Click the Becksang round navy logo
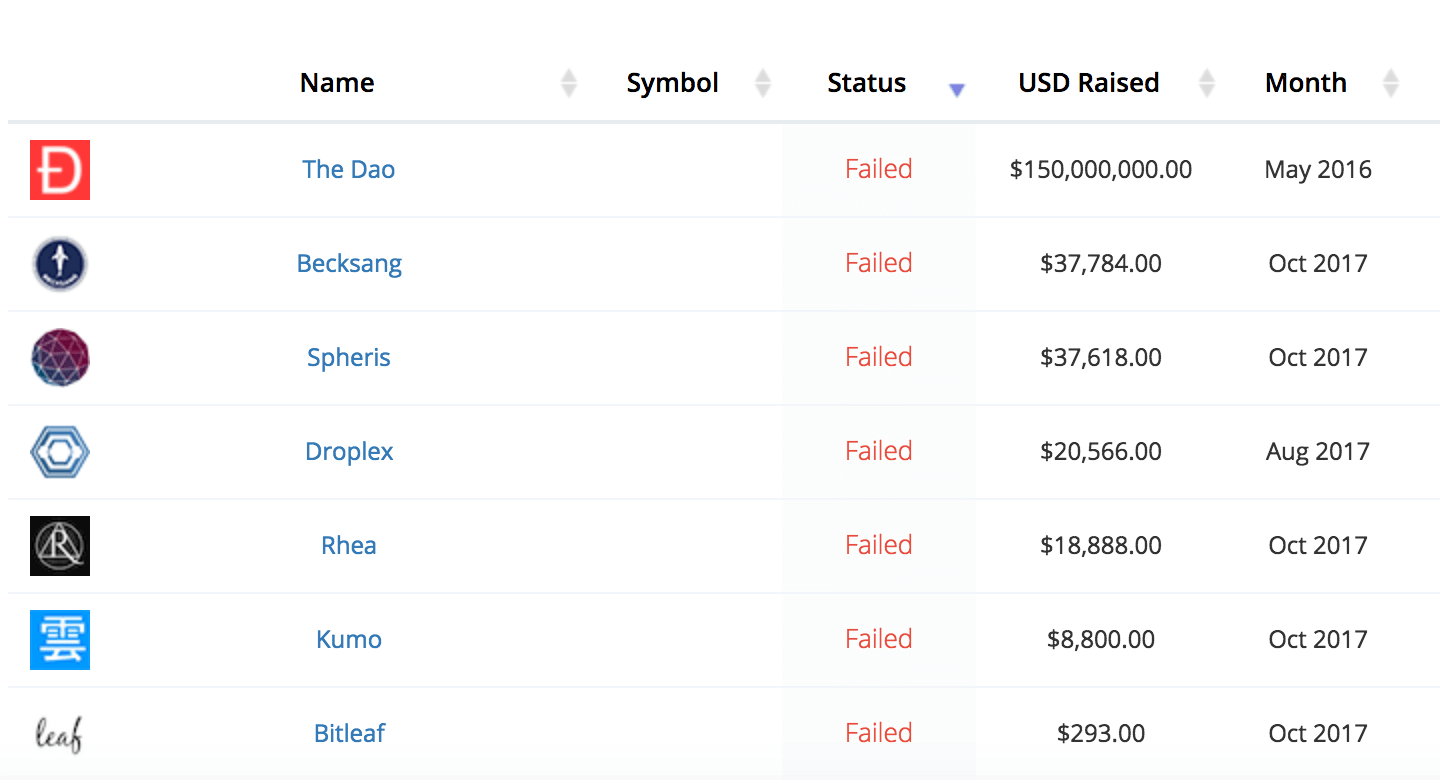This screenshot has width=1440, height=780. point(60,264)
